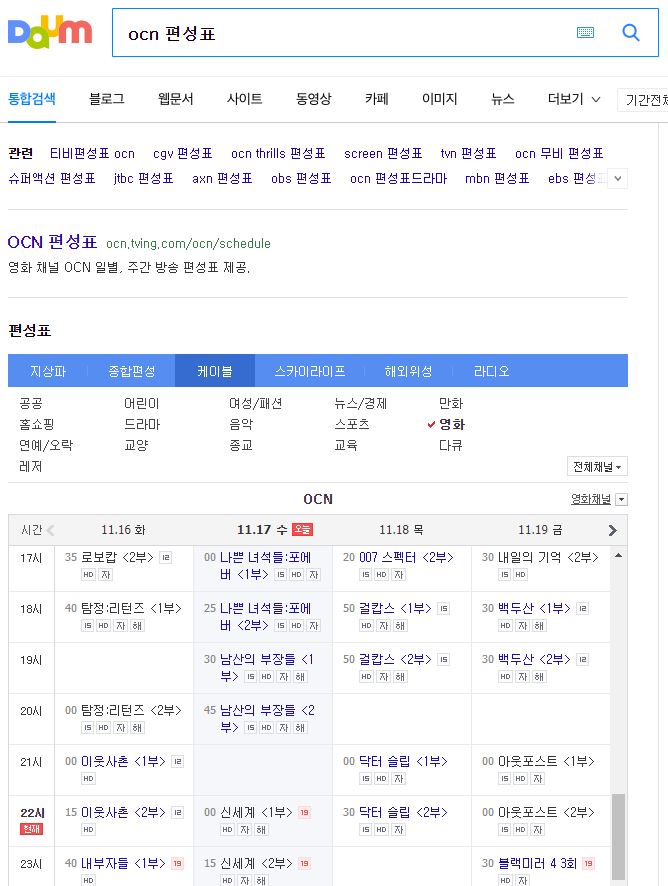Open program 내부자들 <1부>

pos(123,863)
